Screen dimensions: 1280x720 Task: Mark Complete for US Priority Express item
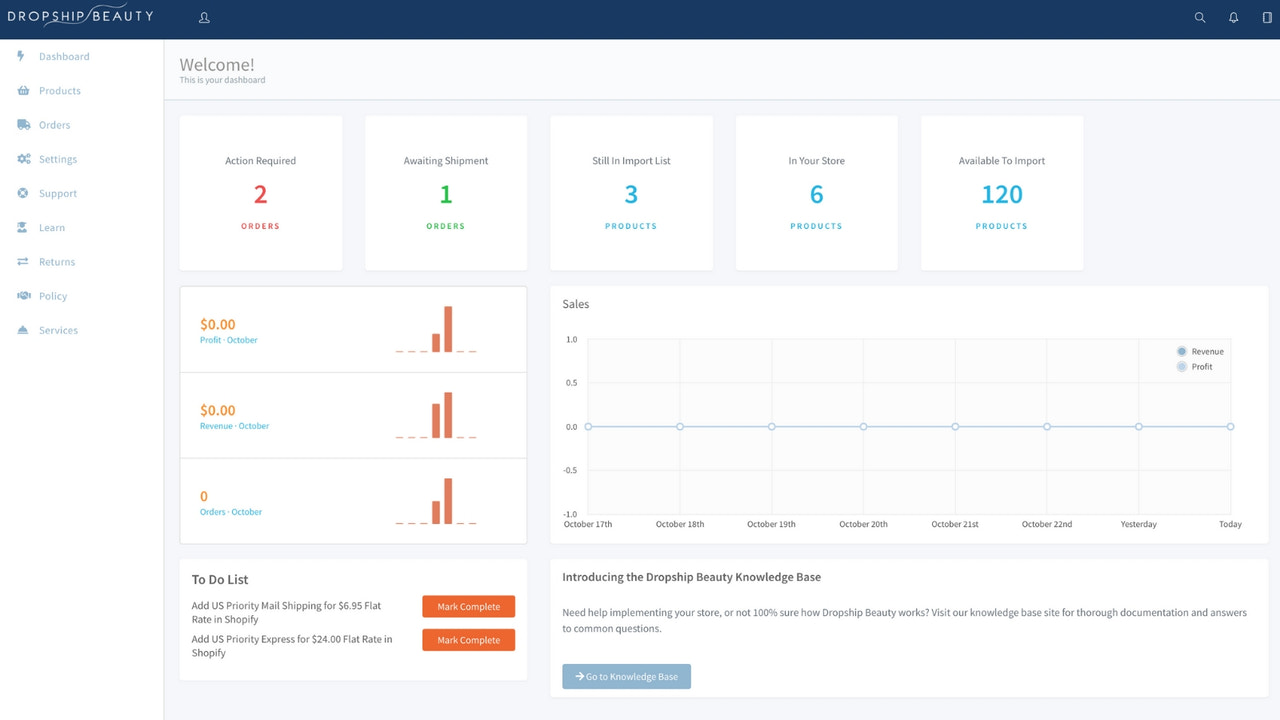click(468, 640)
